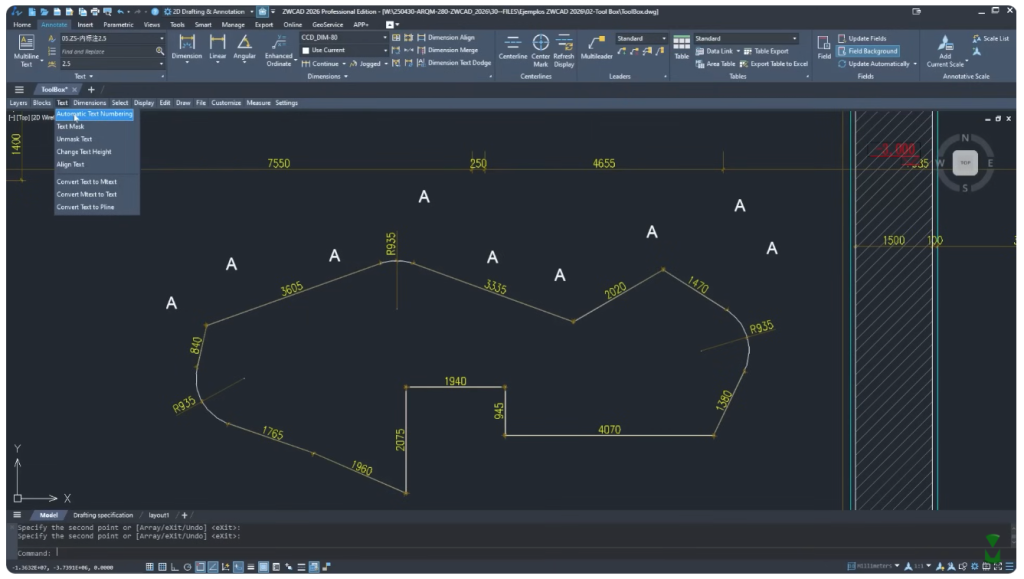Click the Undo arrow in quick access toolbar

[x=120, y=12]
